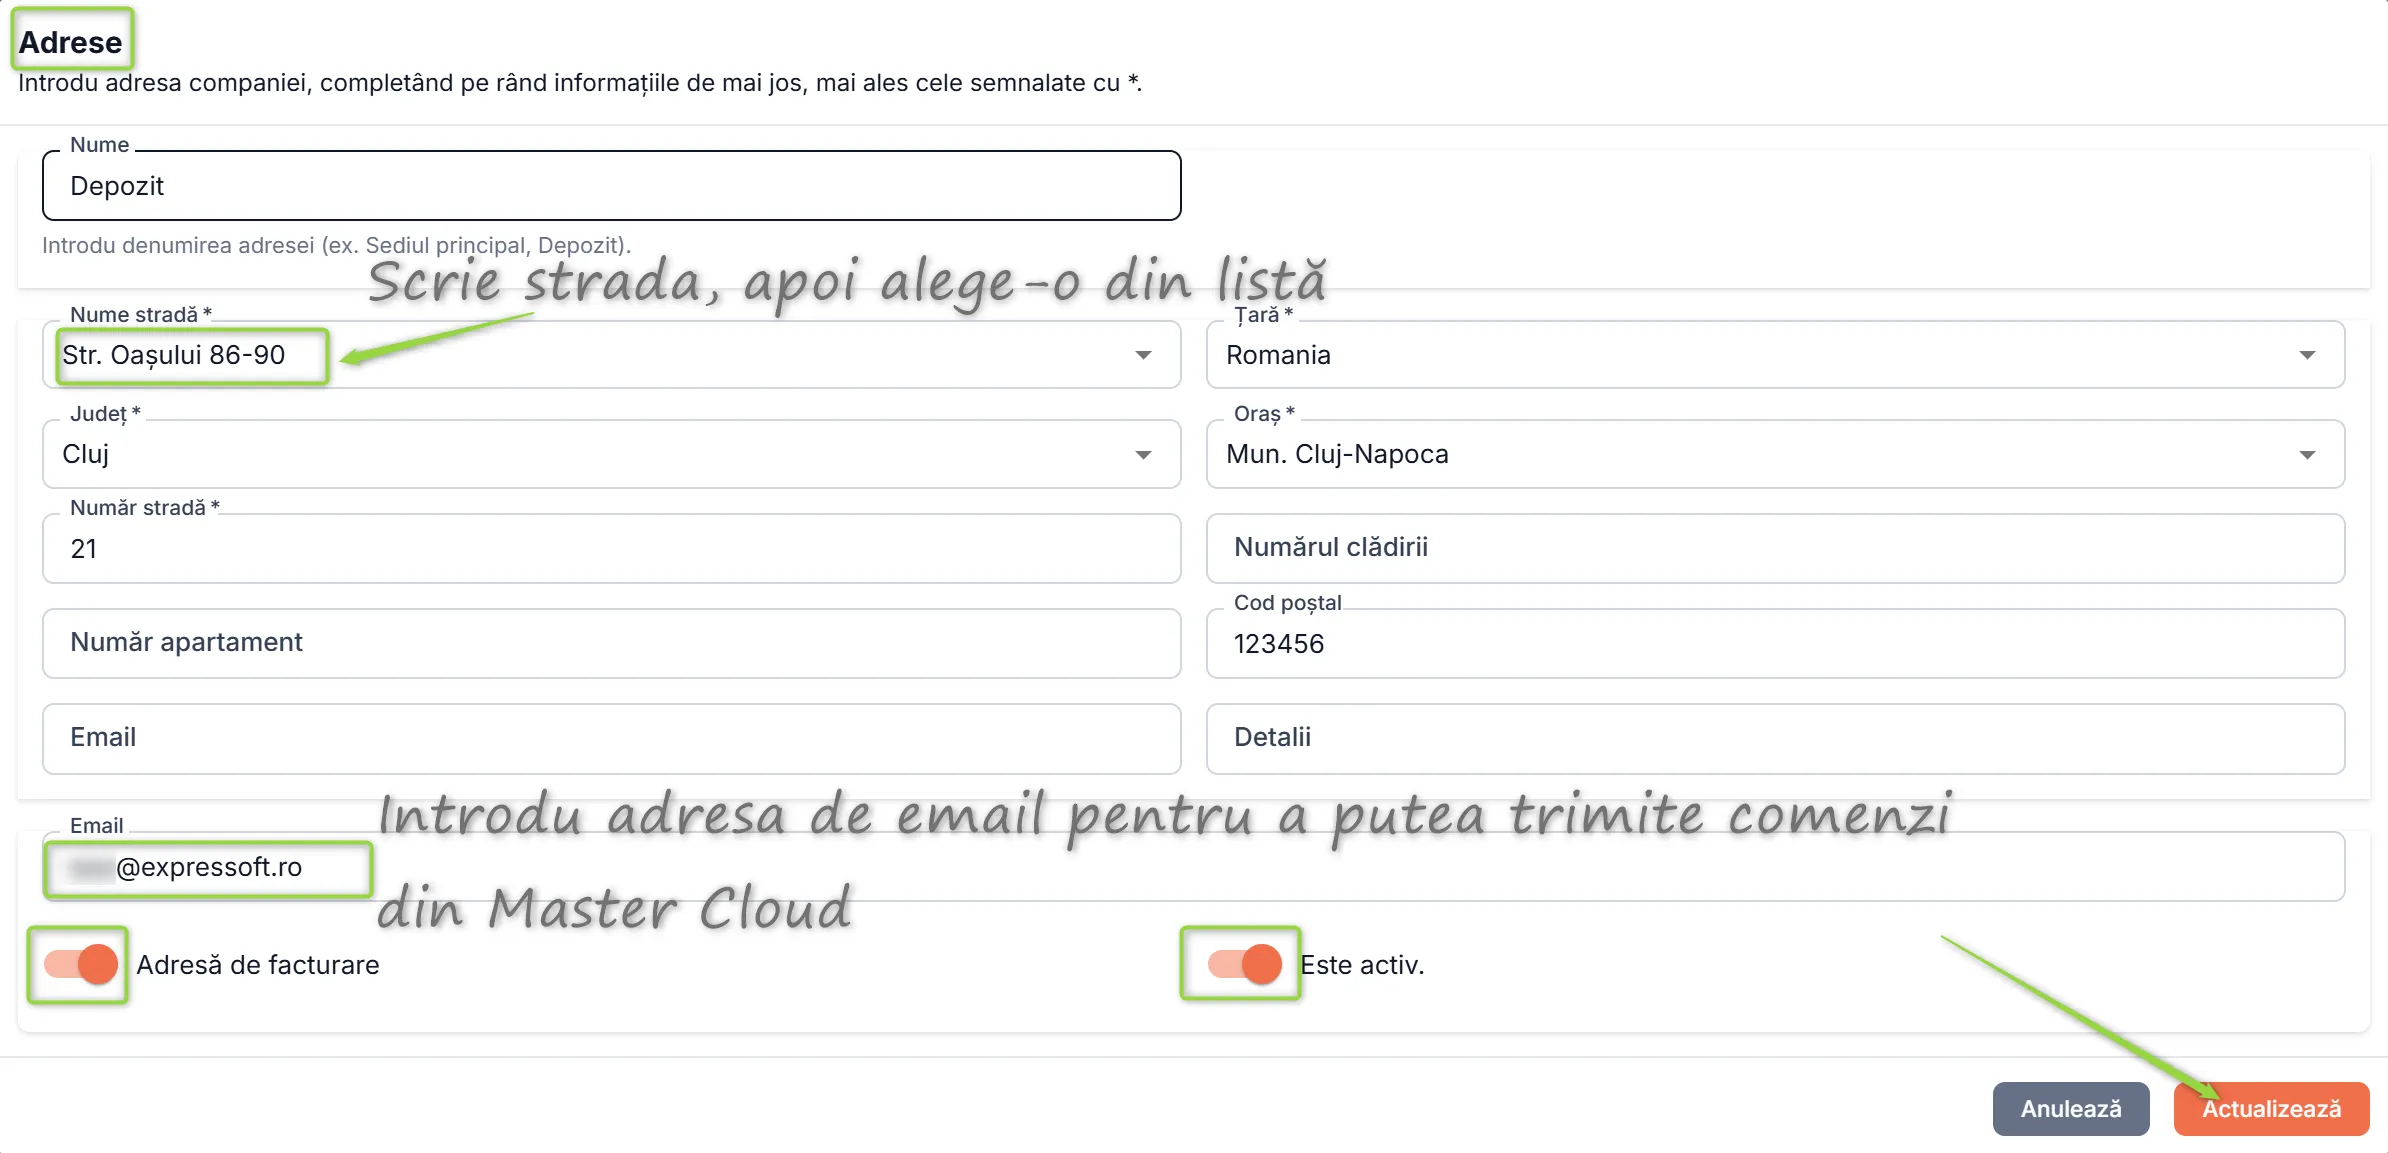Click the Adresă de facturare label
The width and height of the screenshot is (2388, 1153).
[258, 965]
